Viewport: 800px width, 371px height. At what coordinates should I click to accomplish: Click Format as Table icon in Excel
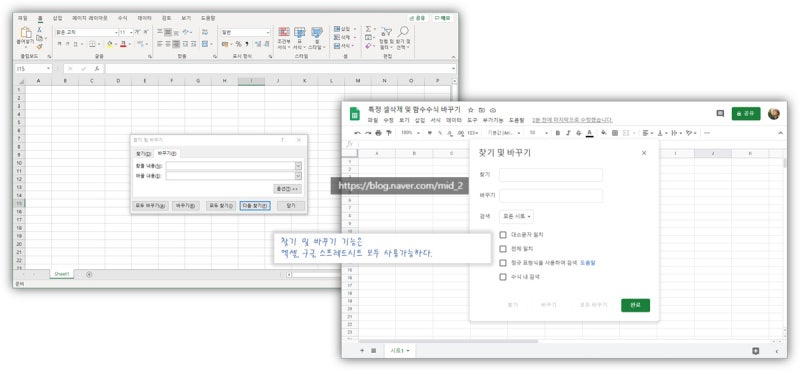pos(299,32)
